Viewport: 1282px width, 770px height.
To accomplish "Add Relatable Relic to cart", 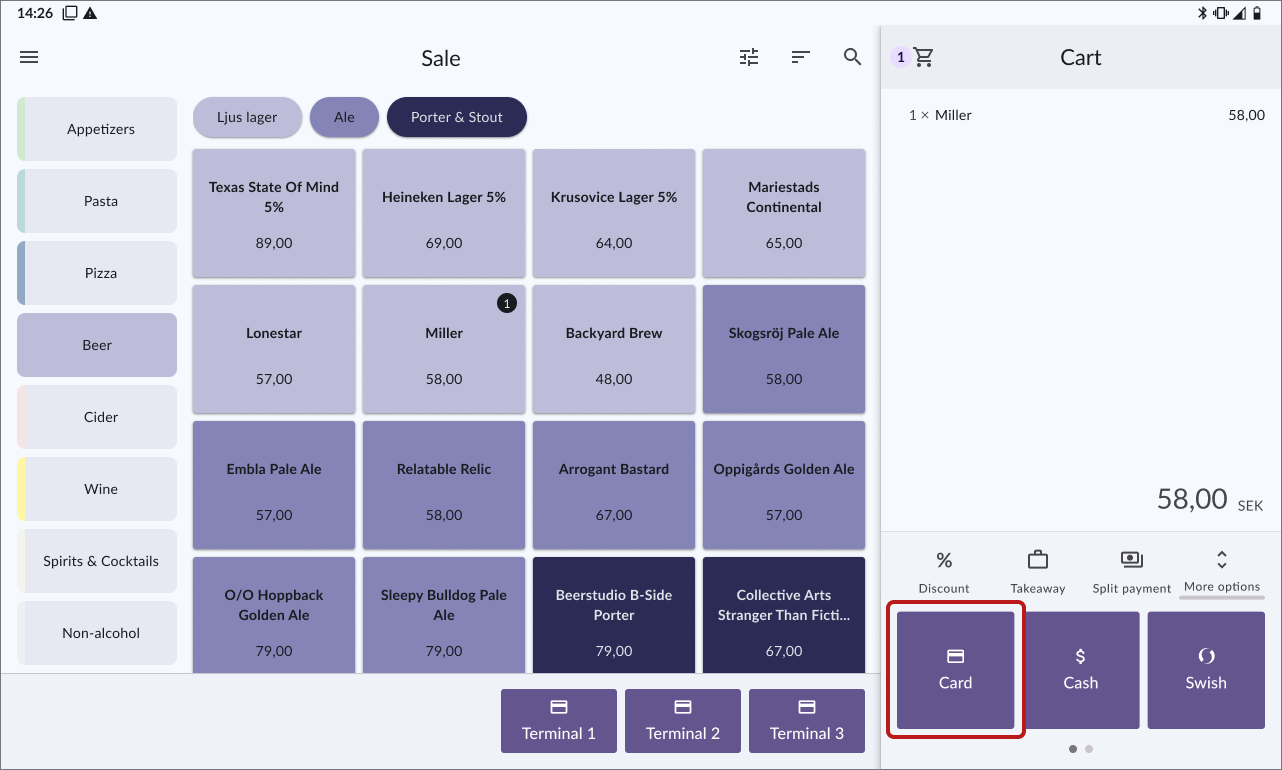I will 444,485.
